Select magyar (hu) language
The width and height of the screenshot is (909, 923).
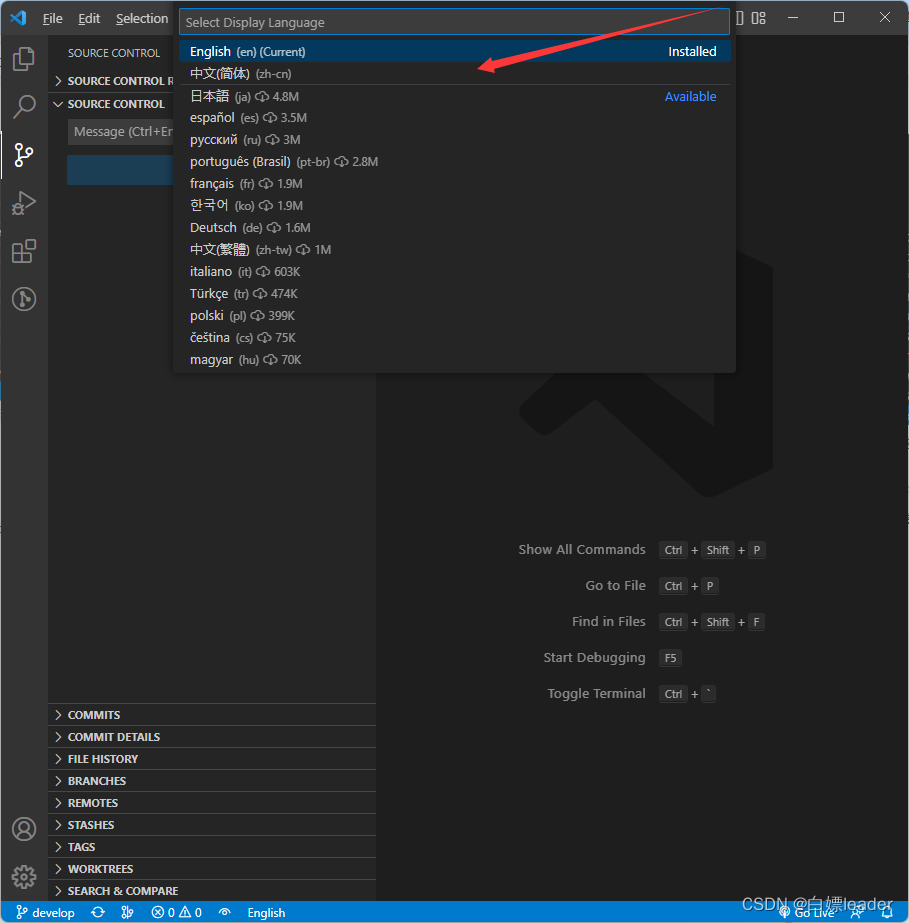point(454,360)
